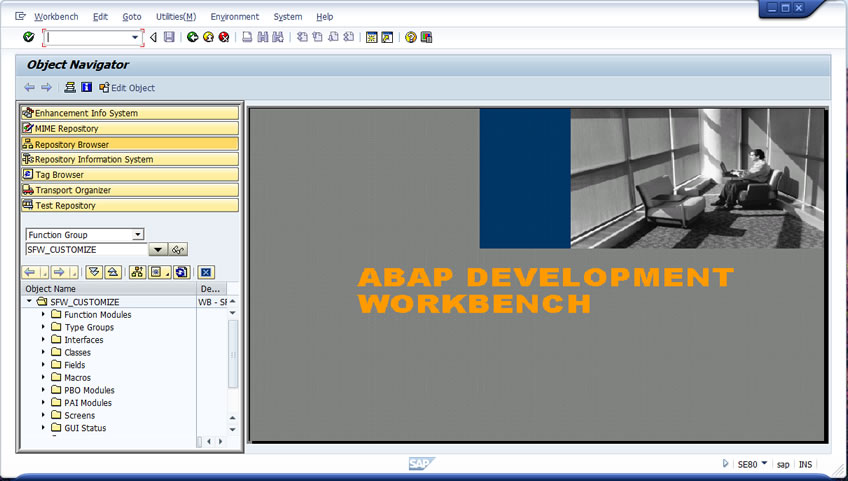848x481 pixels.
Task: Click the glasses Display button beside SFW_CUSTOMIZE
Action: (x=178, y=249)
